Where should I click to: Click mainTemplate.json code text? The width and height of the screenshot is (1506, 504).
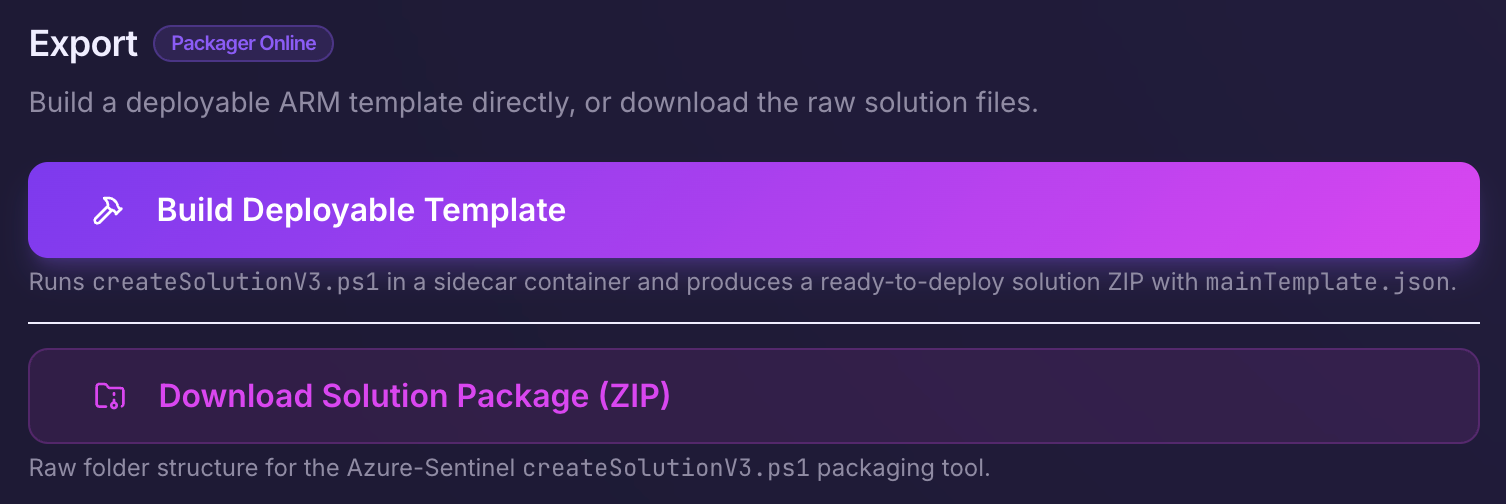(1325, 282)
